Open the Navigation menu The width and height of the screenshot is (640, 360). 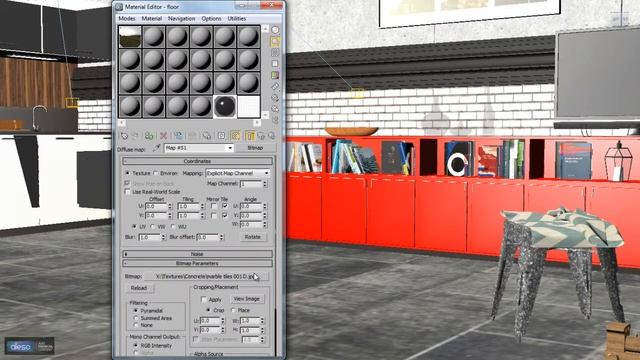(x=182, y=18)
